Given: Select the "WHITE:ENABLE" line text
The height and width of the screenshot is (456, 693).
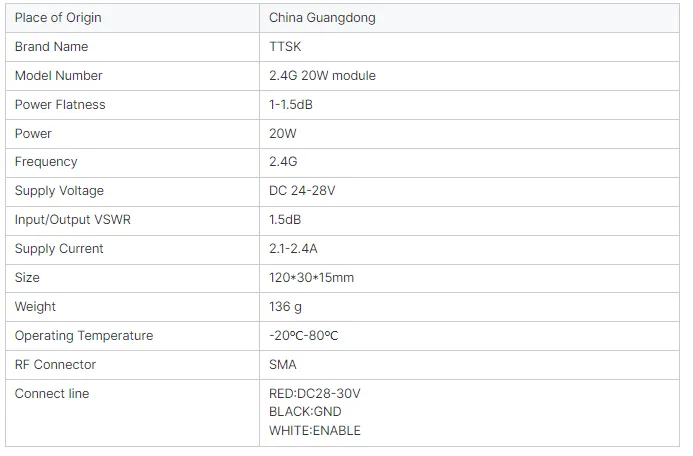Looking at the screenshot, I should click(315, 431).
